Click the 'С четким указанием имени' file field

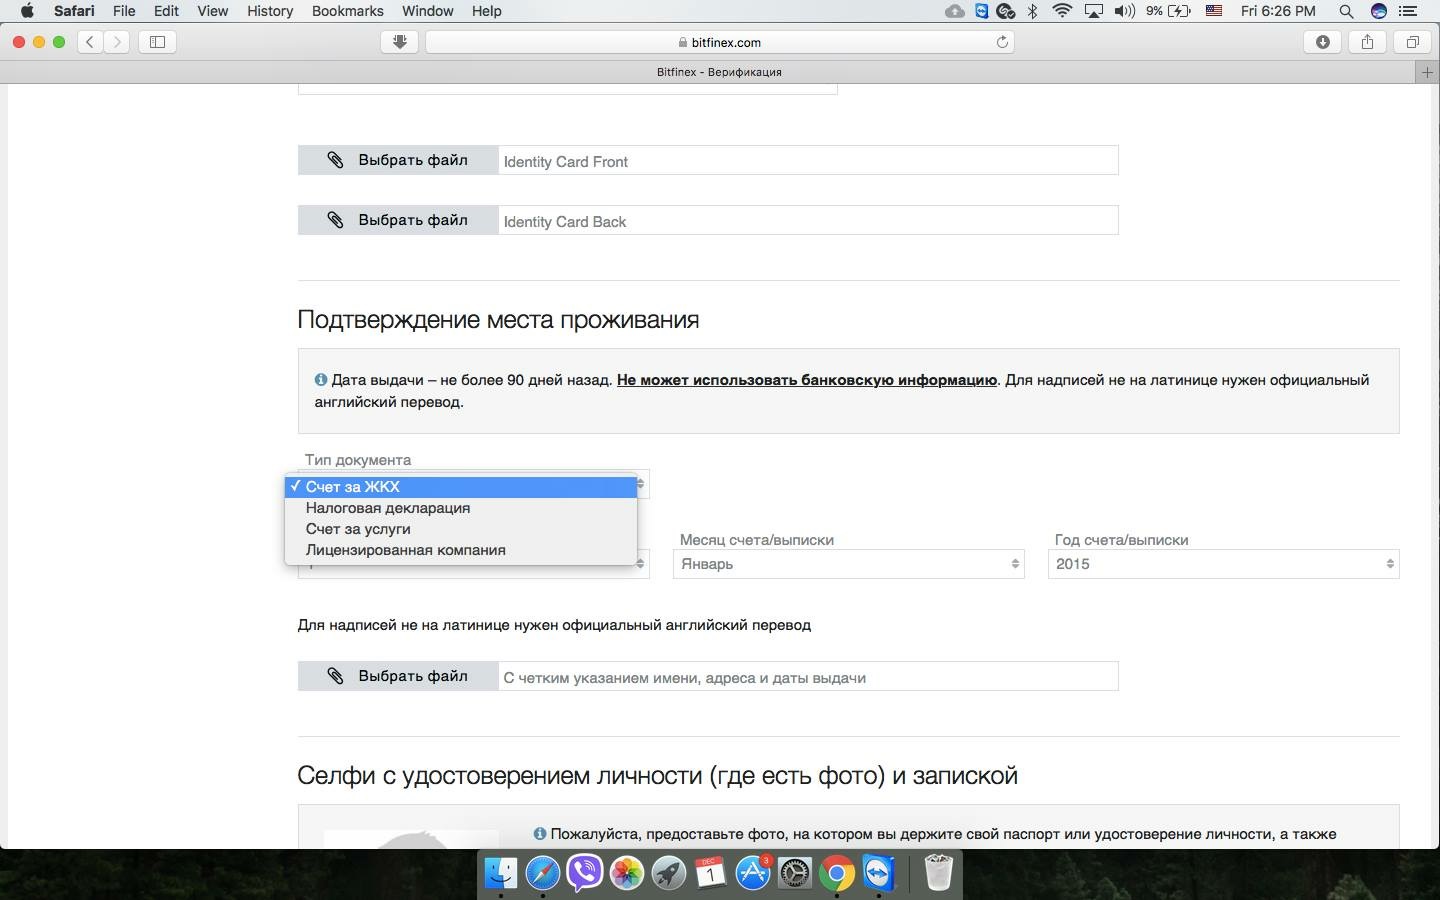pos(808,676)
